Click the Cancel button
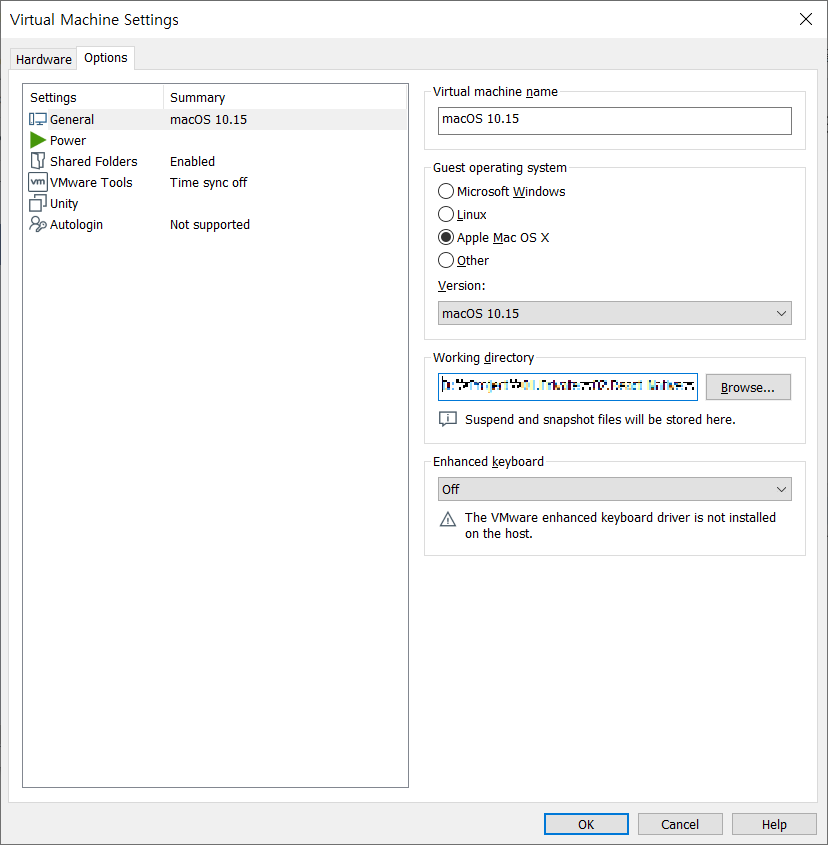828x845 pixels. pyautogui.click(x=680, y=824)
